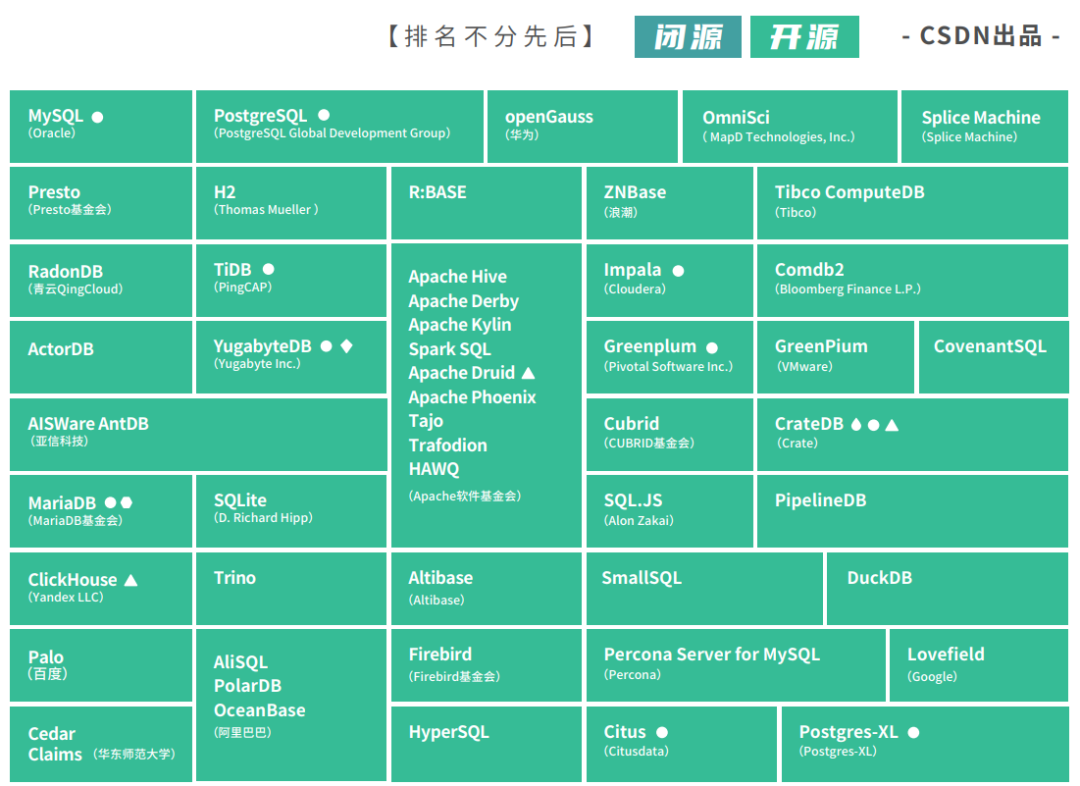Select the ActorDB tile
The width and height of the screenshot is (1080, 786).
101,358
